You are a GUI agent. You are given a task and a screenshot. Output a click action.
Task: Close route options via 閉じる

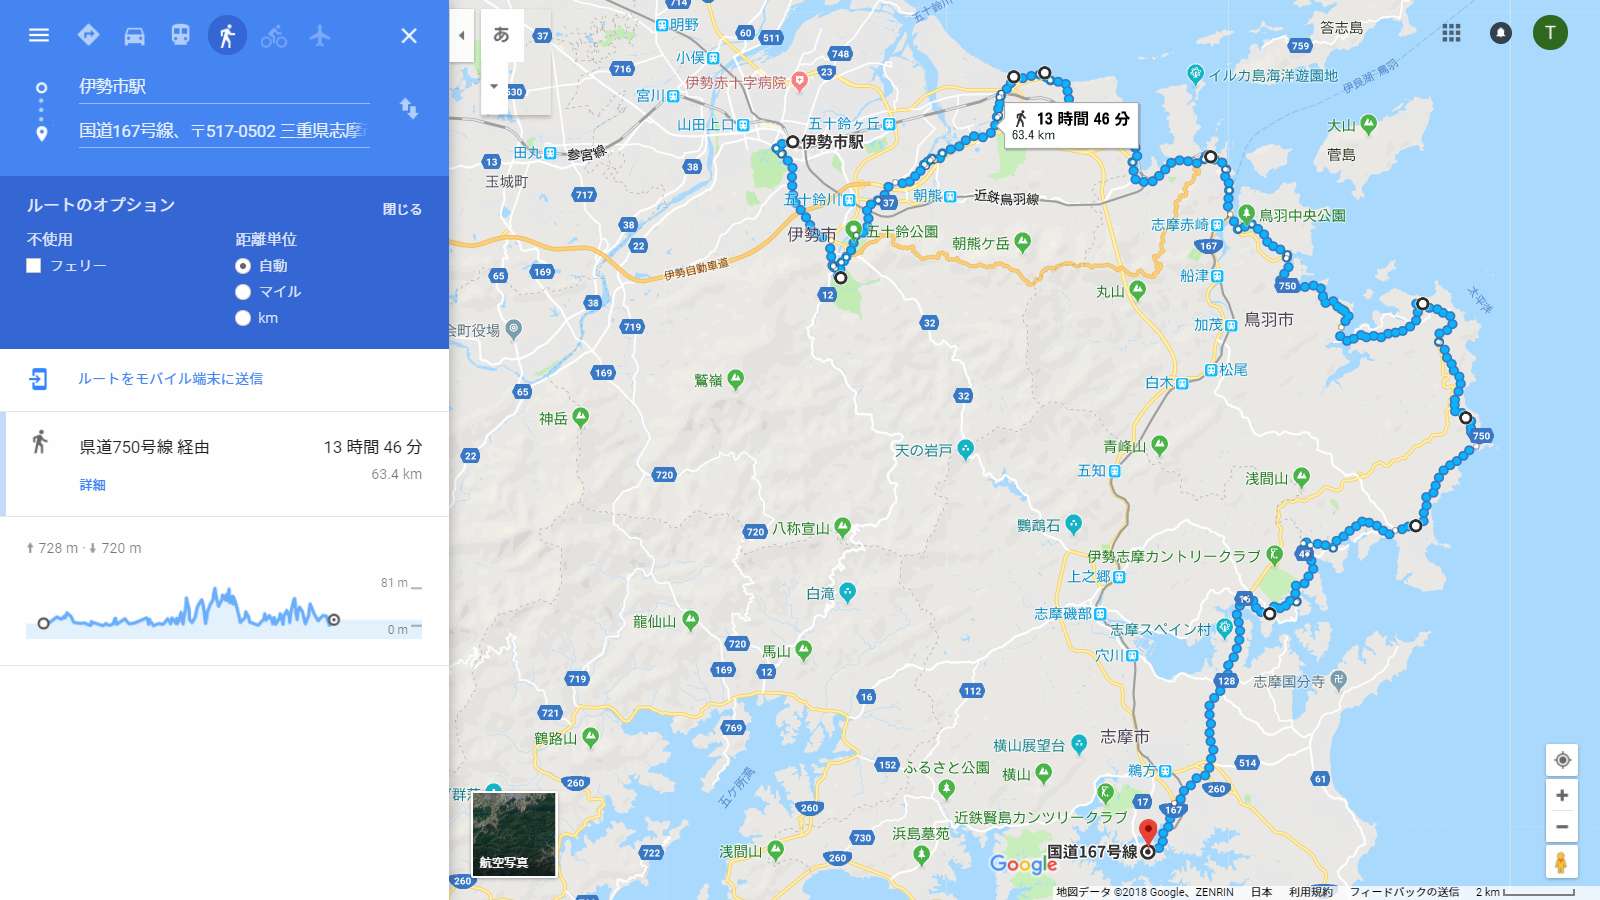tap(402, 209)
